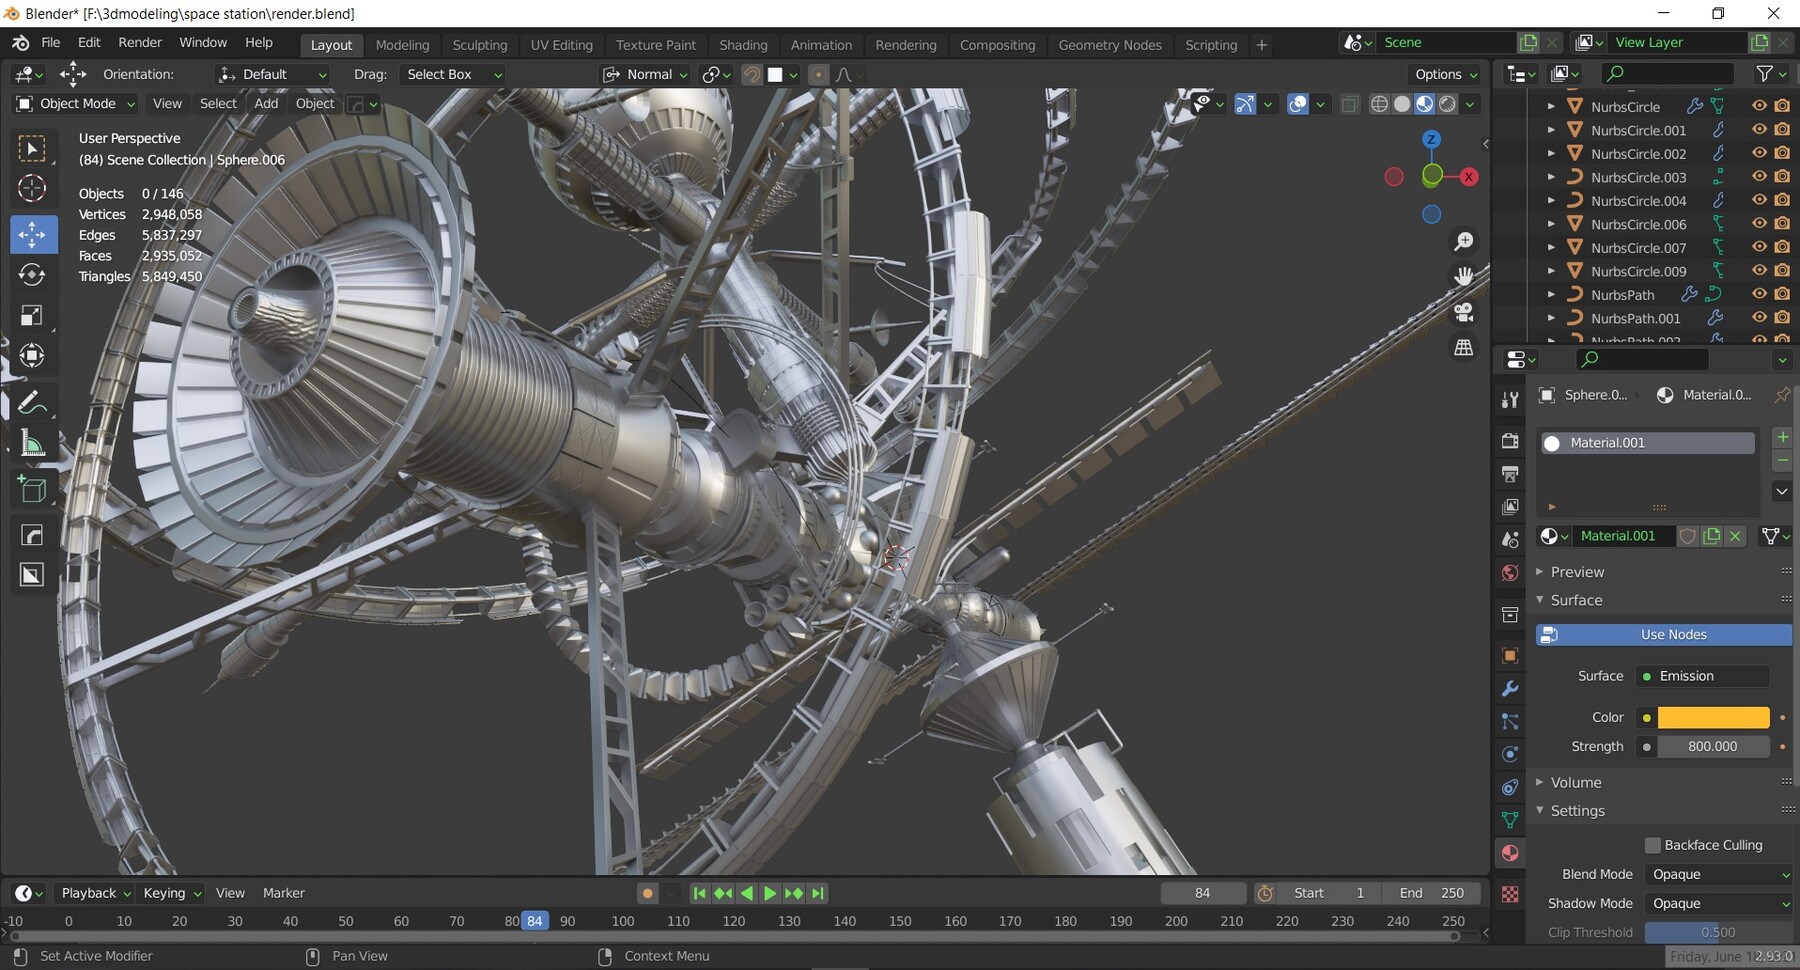Toggle camera view in viewport

point(1464,312)
